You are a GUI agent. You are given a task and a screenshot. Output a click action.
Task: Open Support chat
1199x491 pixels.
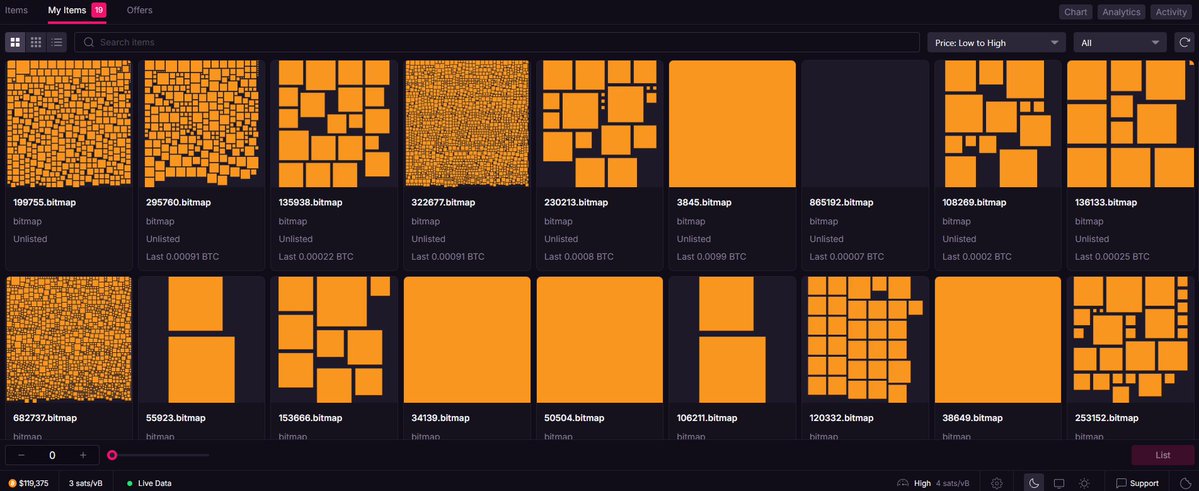(1137, 483)
